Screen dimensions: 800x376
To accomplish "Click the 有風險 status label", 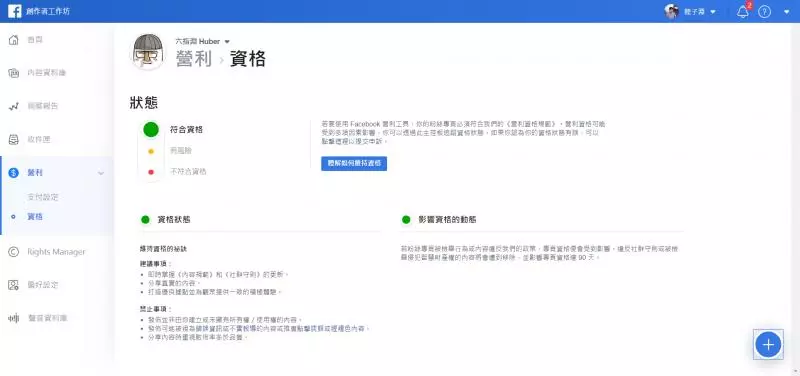I will click(x=181, y=151).
